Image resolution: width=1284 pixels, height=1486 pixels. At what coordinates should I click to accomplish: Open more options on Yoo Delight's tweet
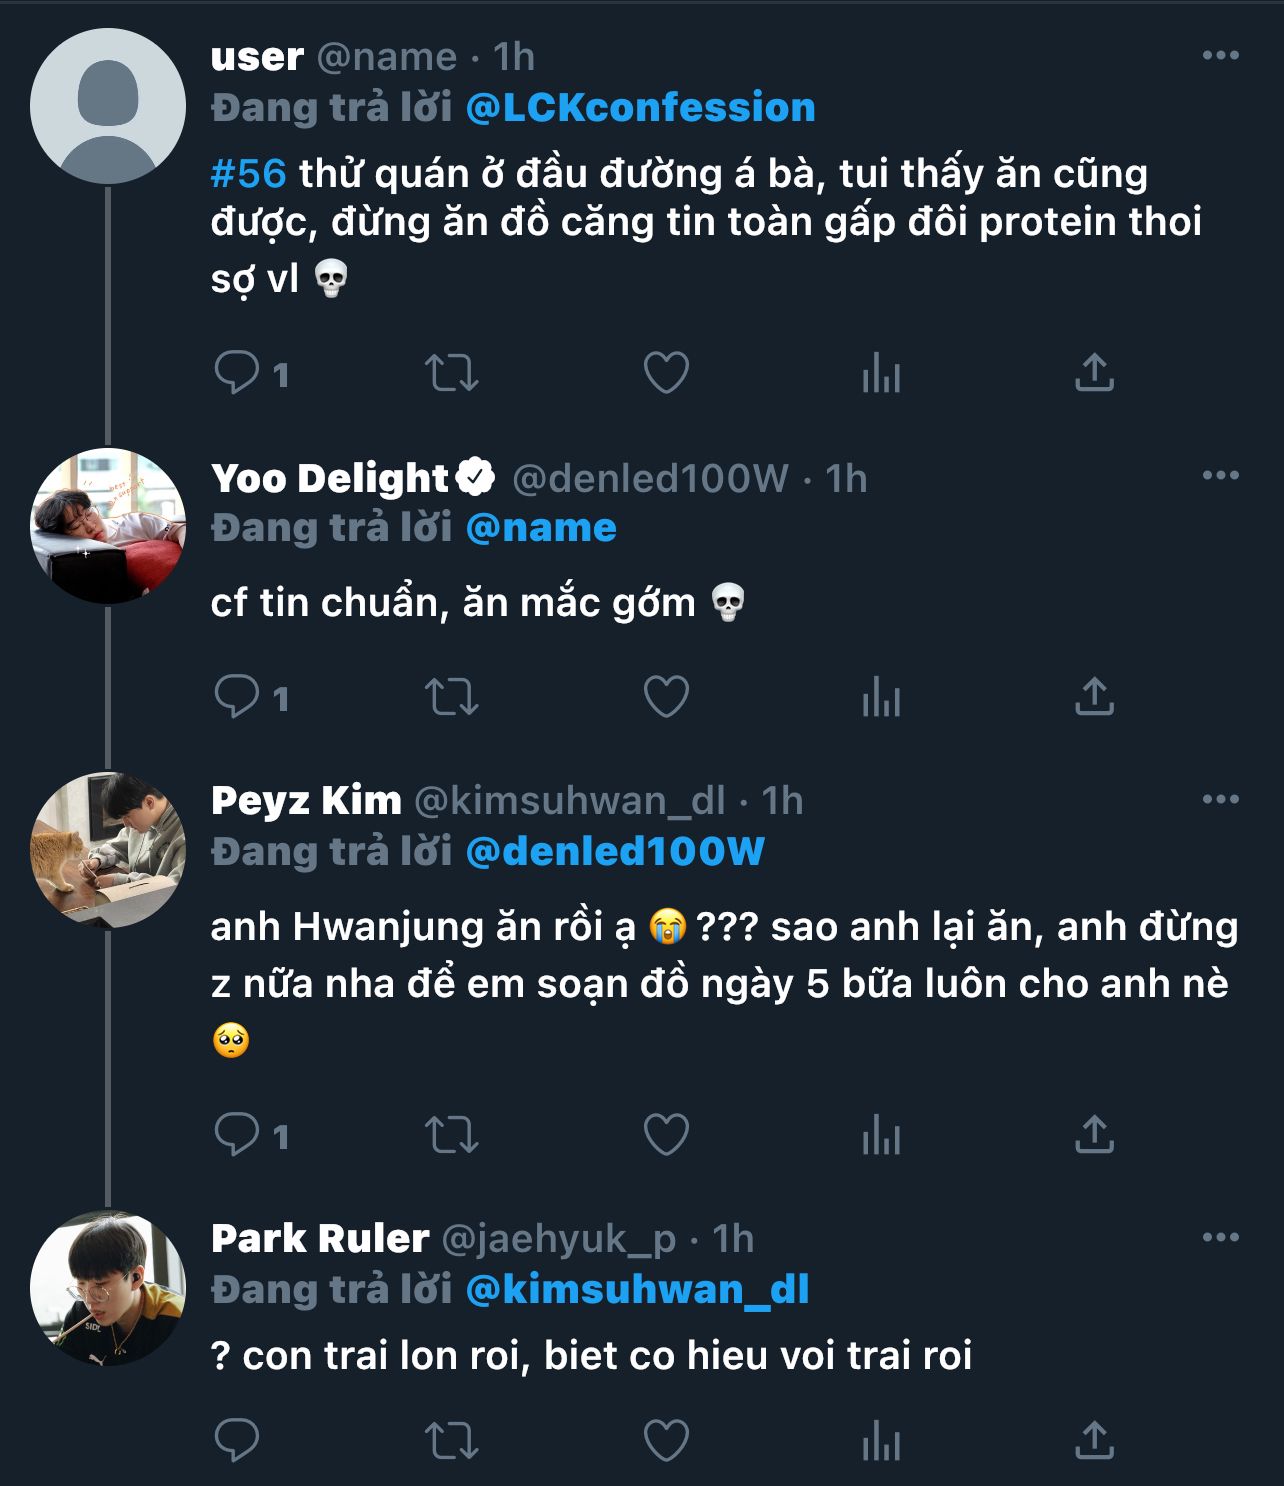tap(1220, 476)
